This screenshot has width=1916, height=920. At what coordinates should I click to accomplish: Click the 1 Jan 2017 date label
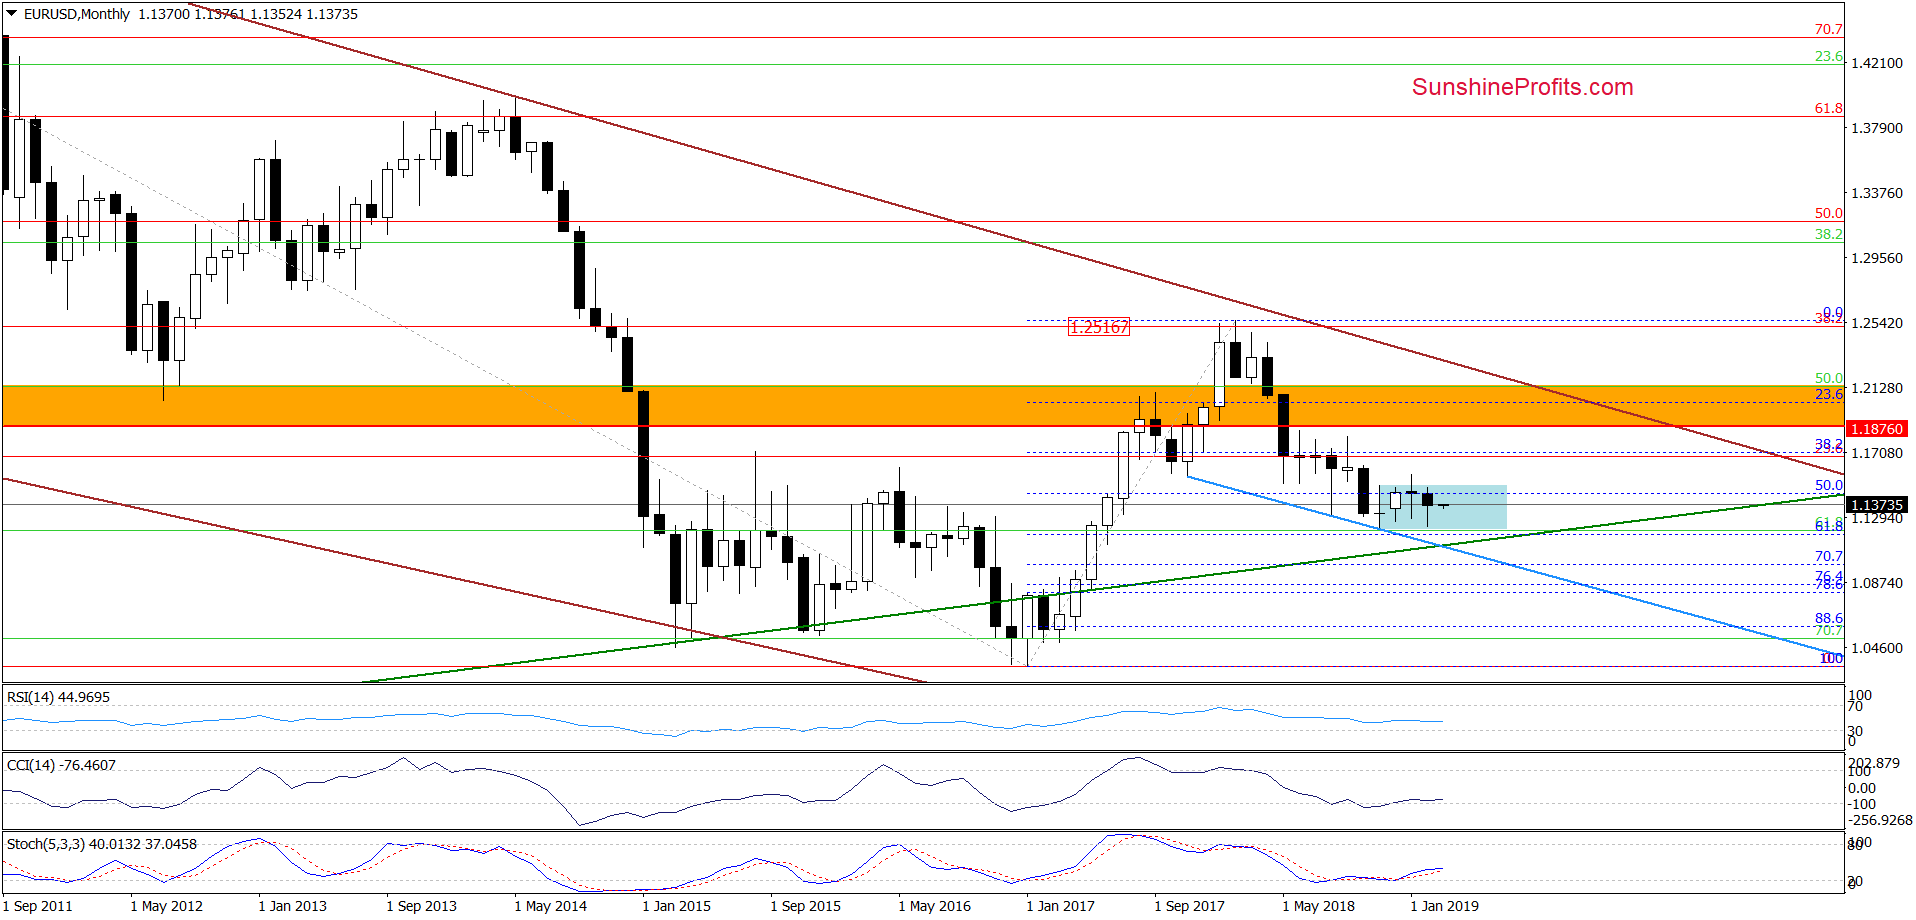[1060, 906]
